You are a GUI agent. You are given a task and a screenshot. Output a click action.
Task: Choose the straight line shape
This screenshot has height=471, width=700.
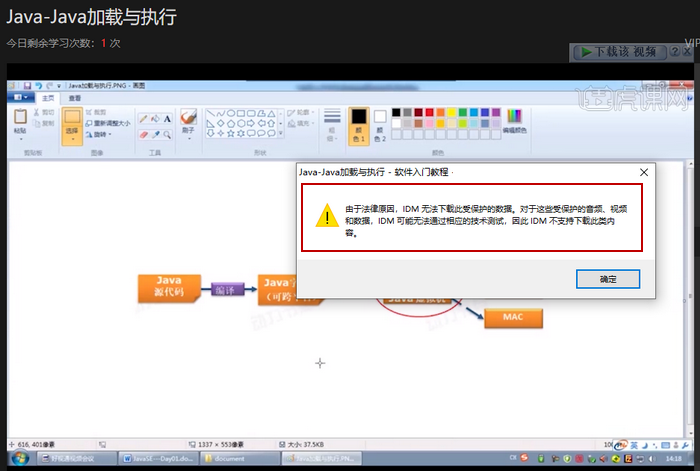(x=210, y=113)
